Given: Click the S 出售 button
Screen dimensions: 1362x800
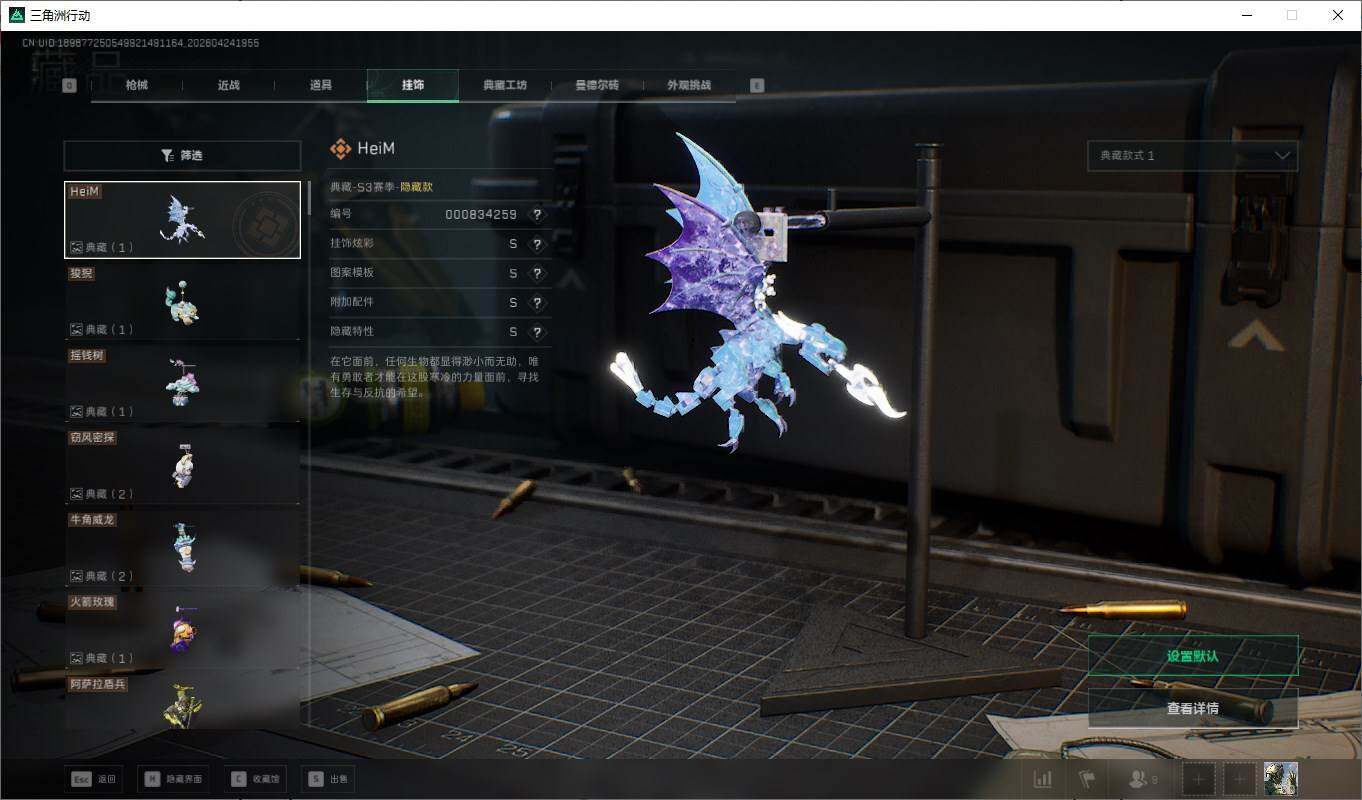Looking at the screenshot, I should tap(328, 779).
